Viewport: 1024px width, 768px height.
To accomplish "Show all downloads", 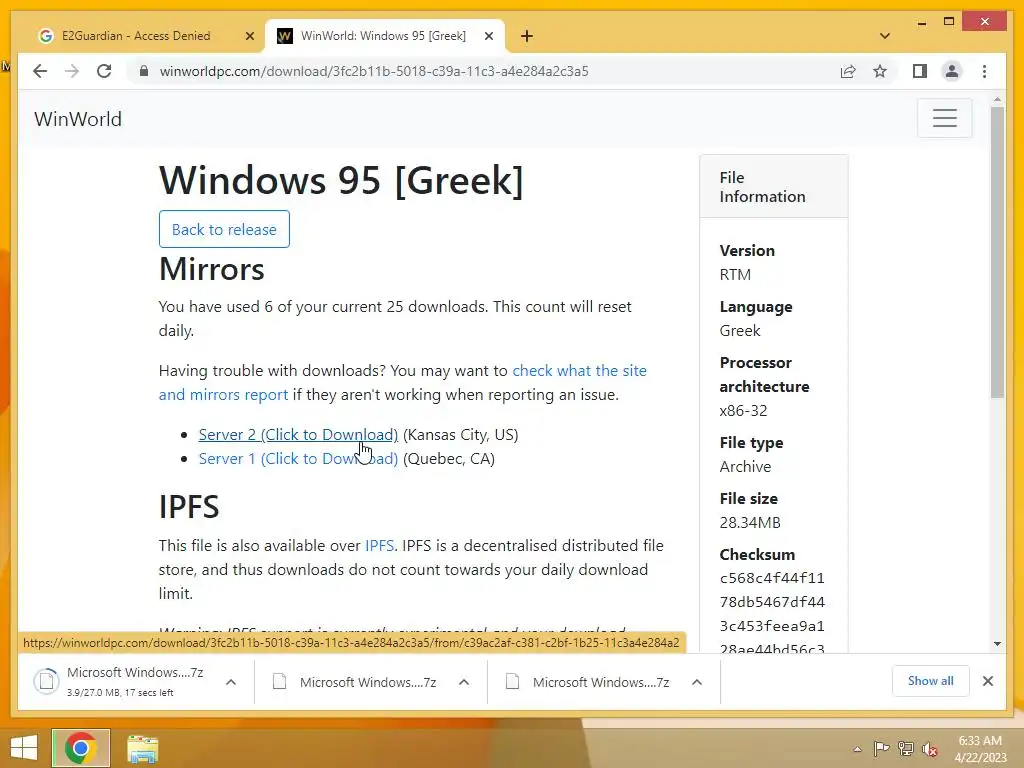I will [x=931, y=680].
